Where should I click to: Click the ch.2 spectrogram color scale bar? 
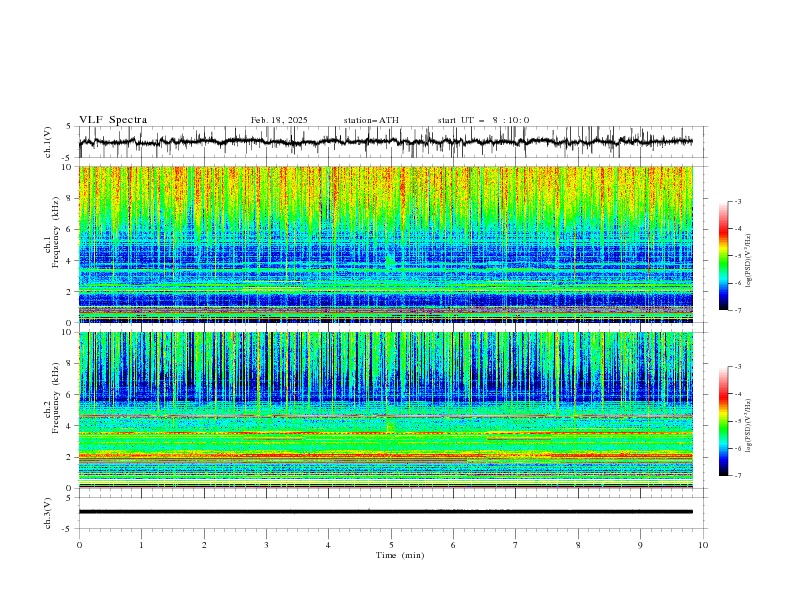[723, 421]
